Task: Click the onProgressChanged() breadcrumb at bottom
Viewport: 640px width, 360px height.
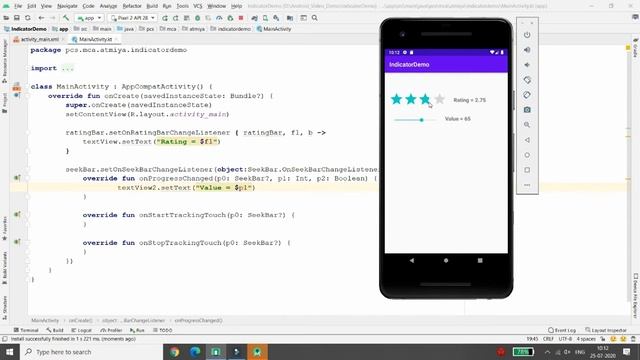Action: click(x=198, y=320)
